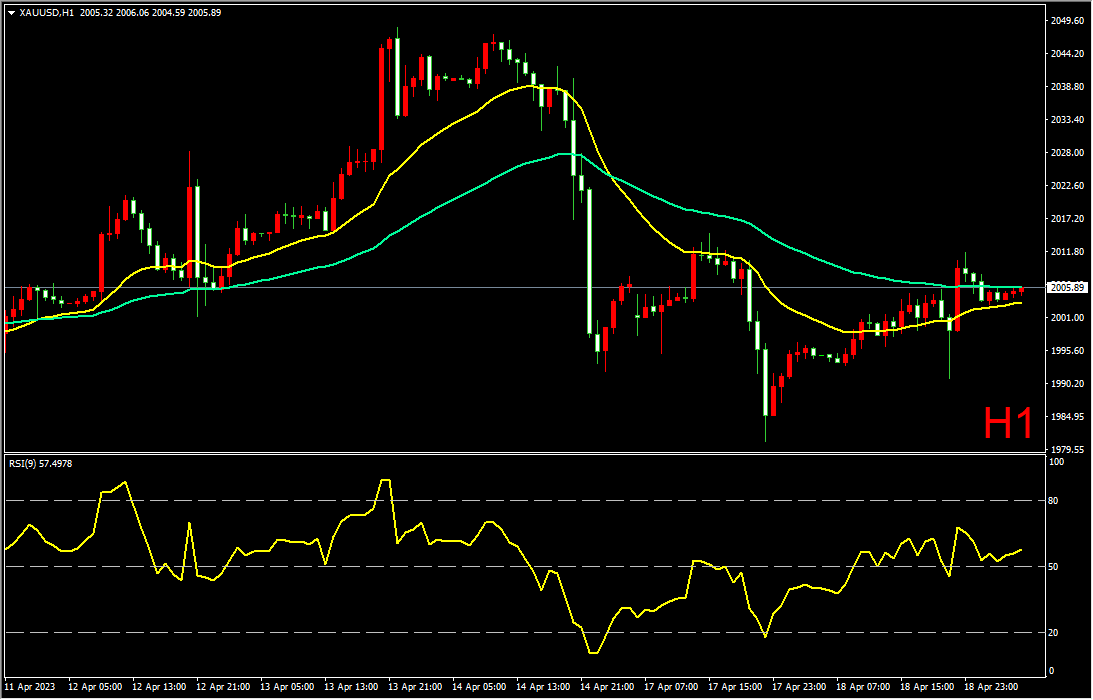Select the RSI scale 50 label
1093x700 pixels.
[1054, 567]
